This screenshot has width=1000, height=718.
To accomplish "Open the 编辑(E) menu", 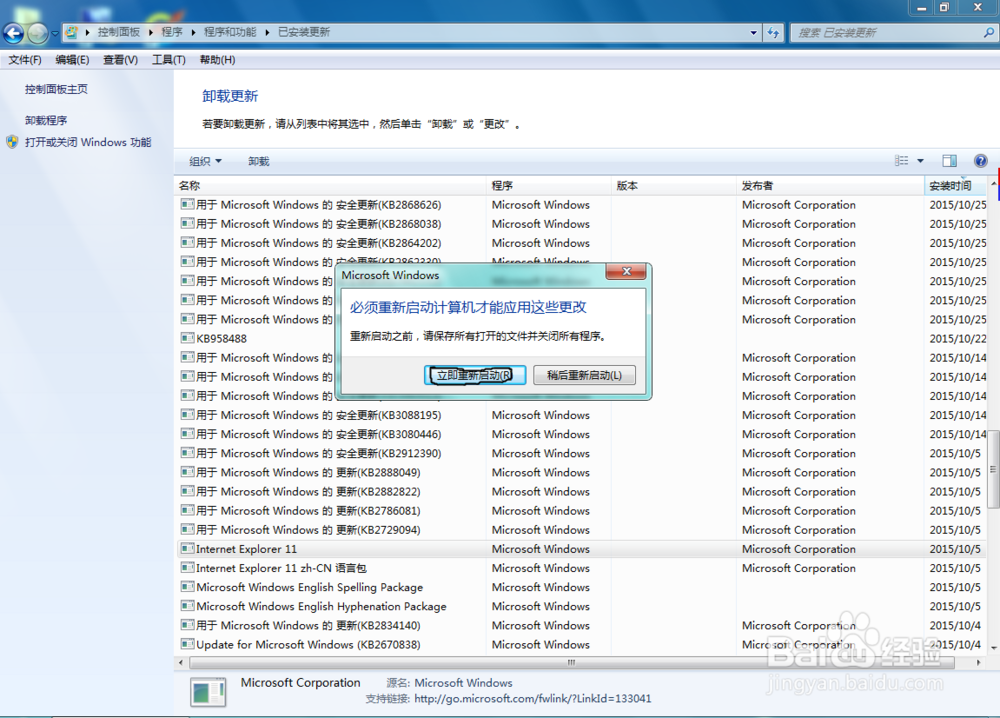I will click(72, 60).
